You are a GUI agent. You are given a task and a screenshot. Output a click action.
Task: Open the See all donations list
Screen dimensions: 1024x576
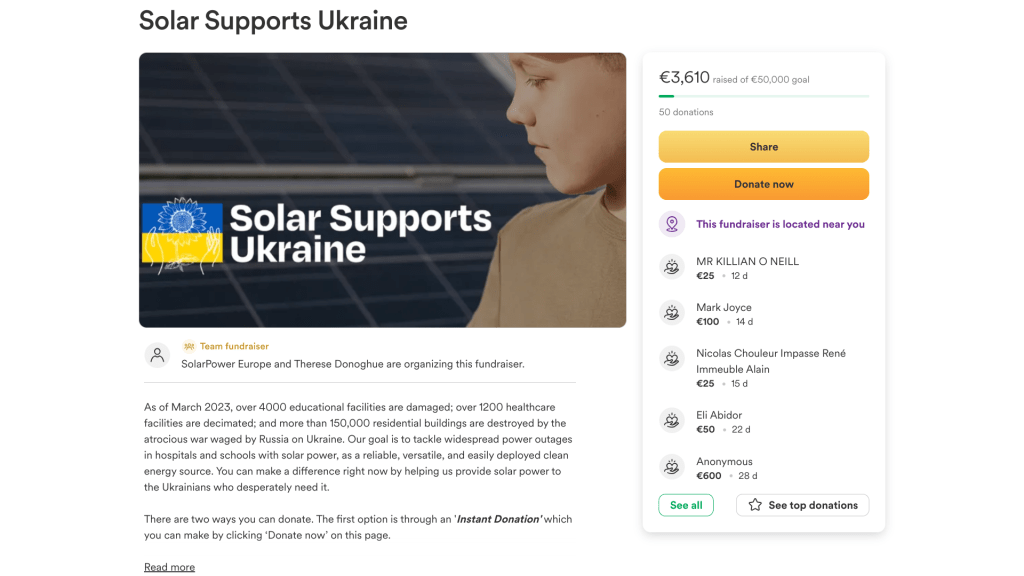coord(686,505)
